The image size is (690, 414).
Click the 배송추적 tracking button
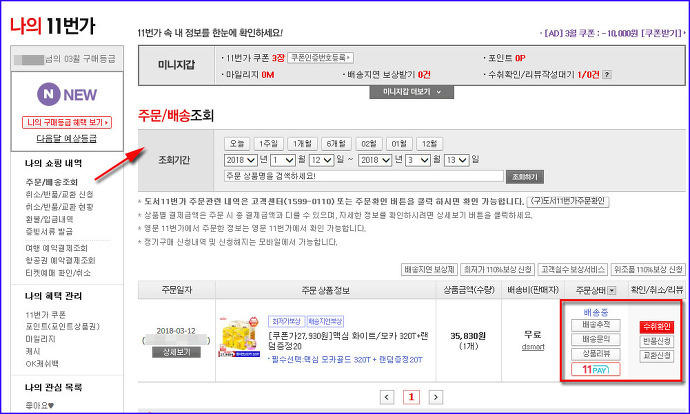tap(596, 325)
